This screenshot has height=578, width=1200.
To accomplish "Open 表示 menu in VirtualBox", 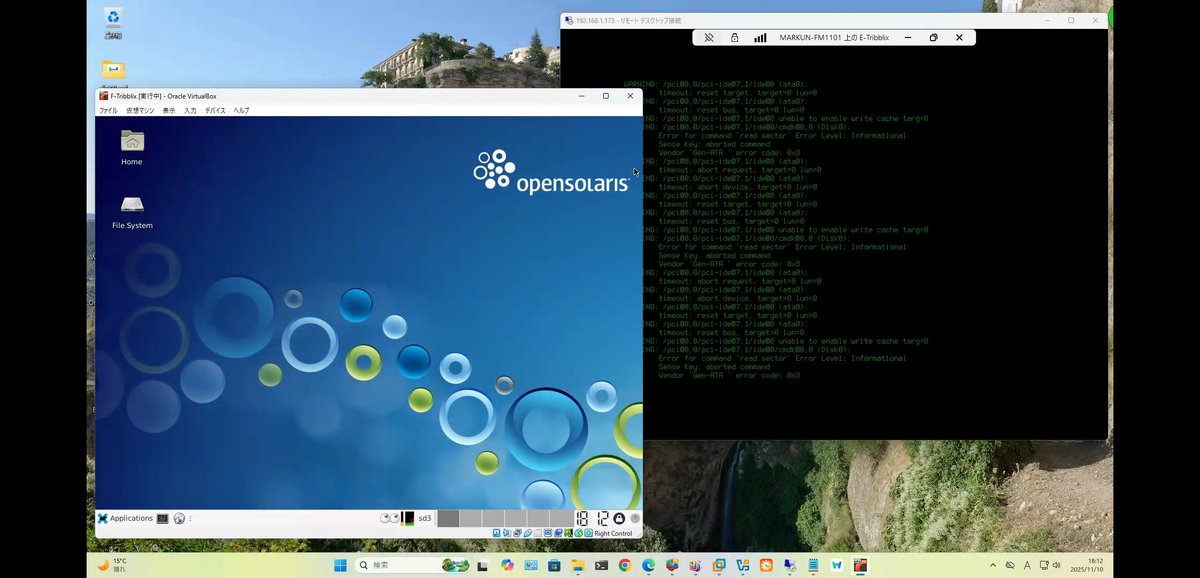I will (x=169, y=110).
